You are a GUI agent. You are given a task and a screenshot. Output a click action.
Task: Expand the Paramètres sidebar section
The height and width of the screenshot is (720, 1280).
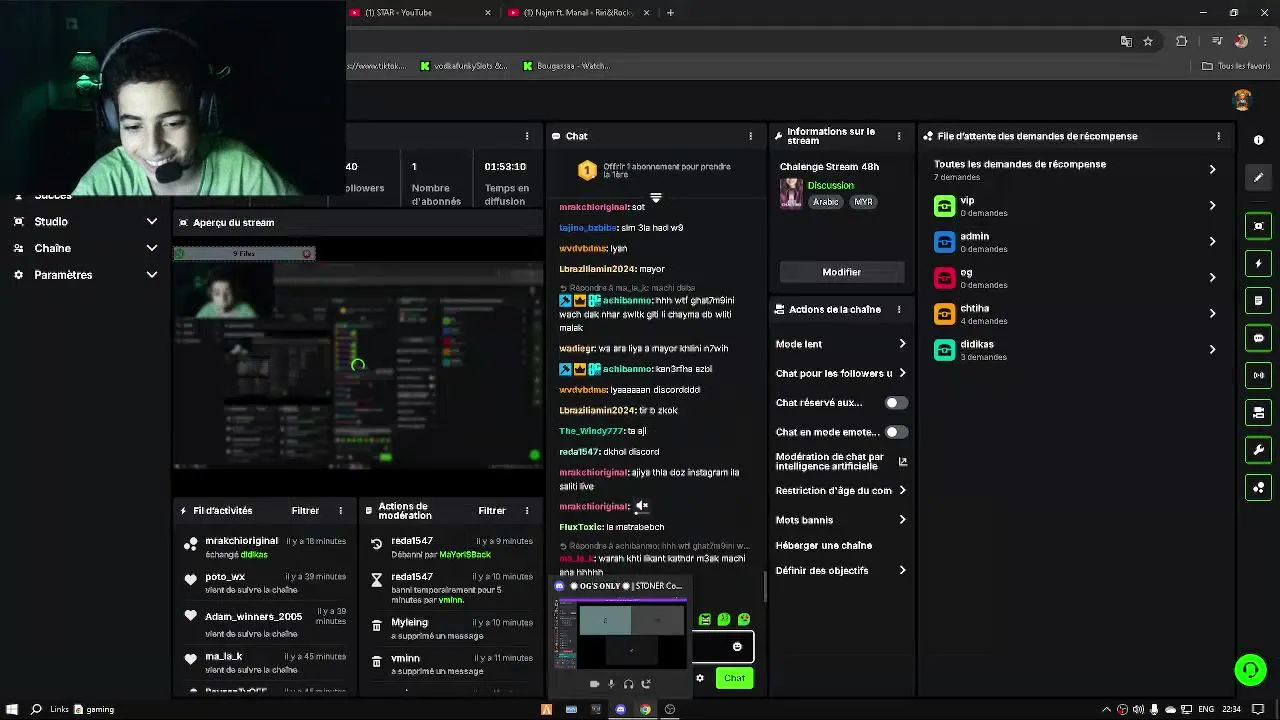(85, 275)
